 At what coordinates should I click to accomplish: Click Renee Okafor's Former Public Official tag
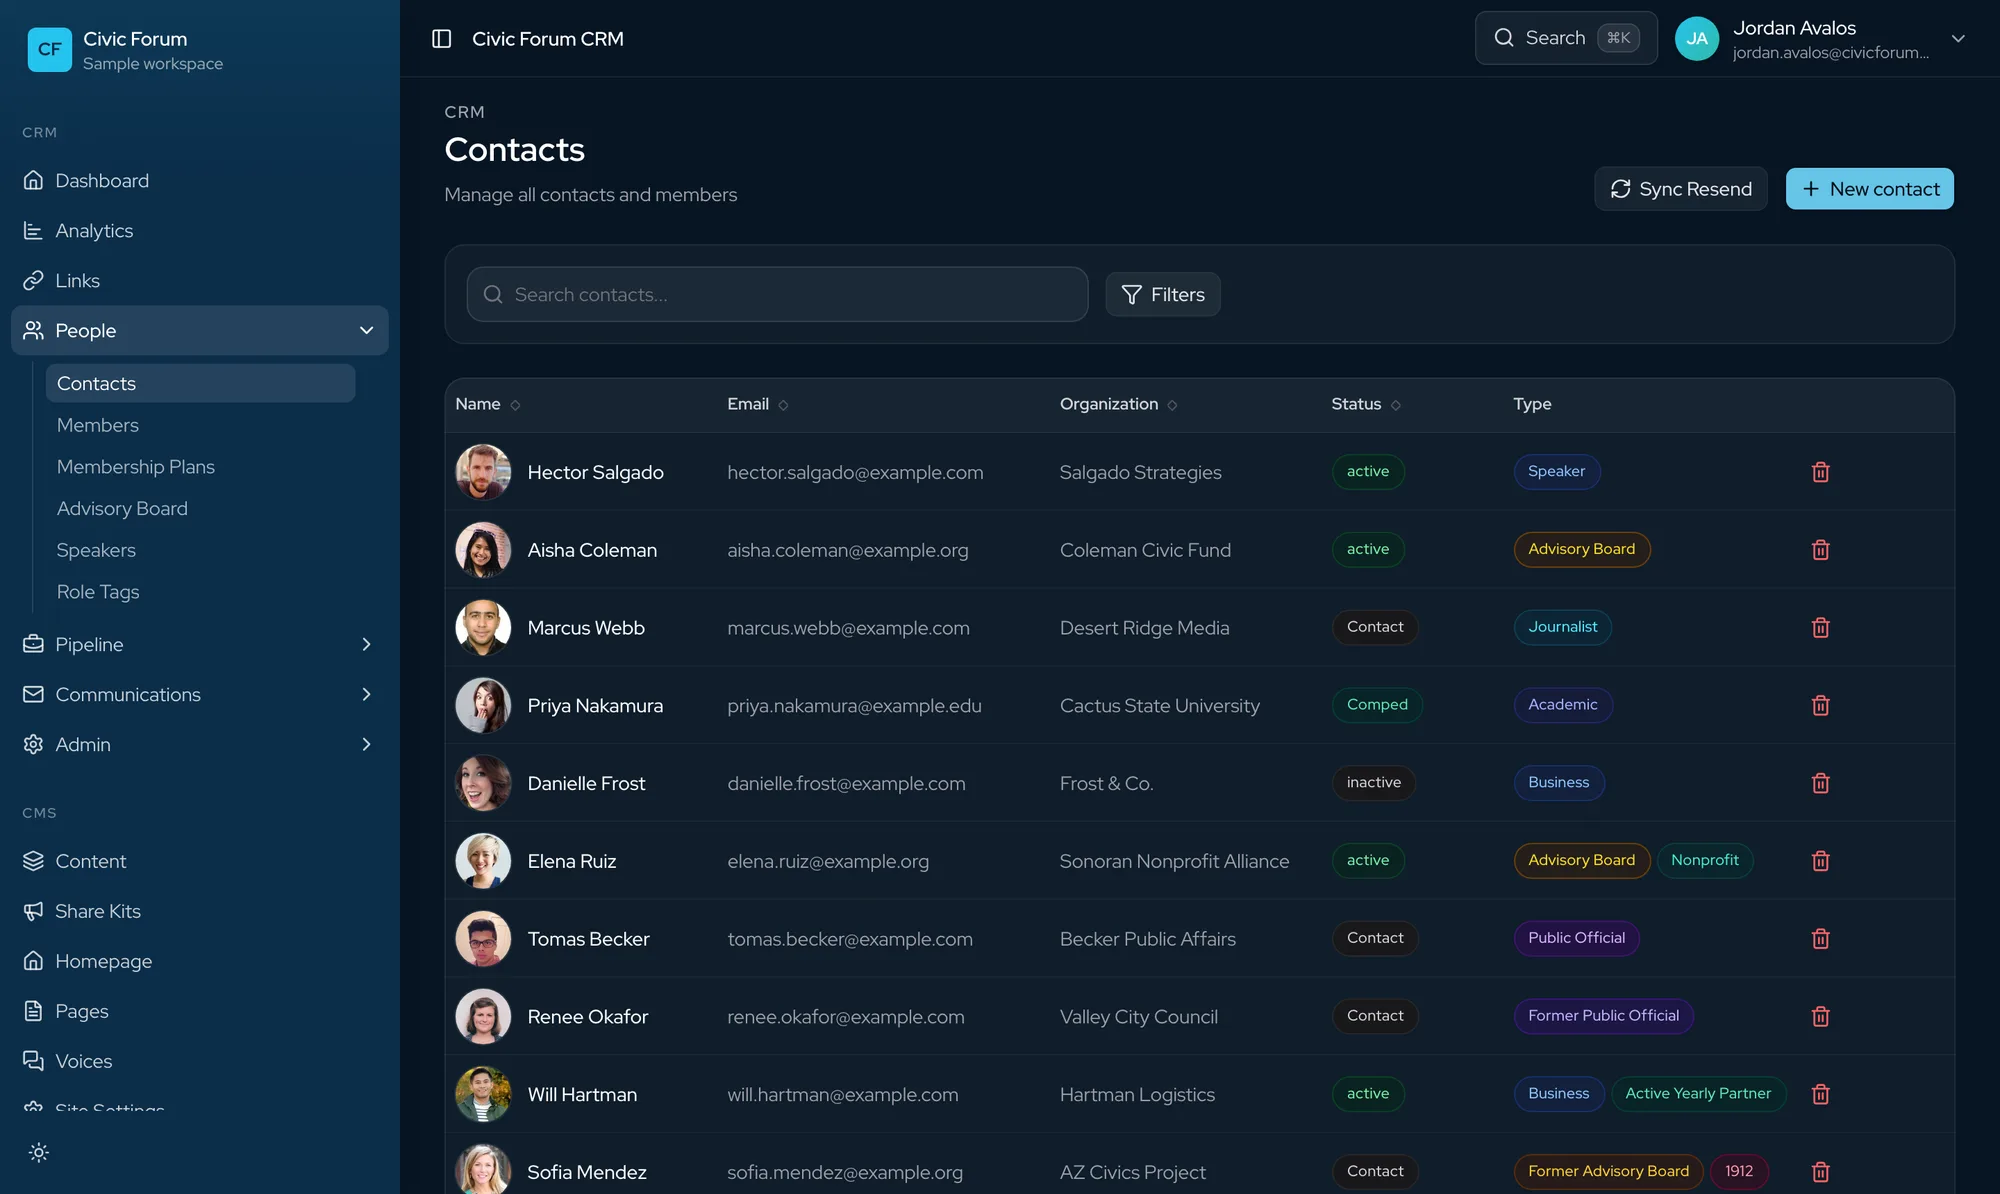(1603, 1016)
